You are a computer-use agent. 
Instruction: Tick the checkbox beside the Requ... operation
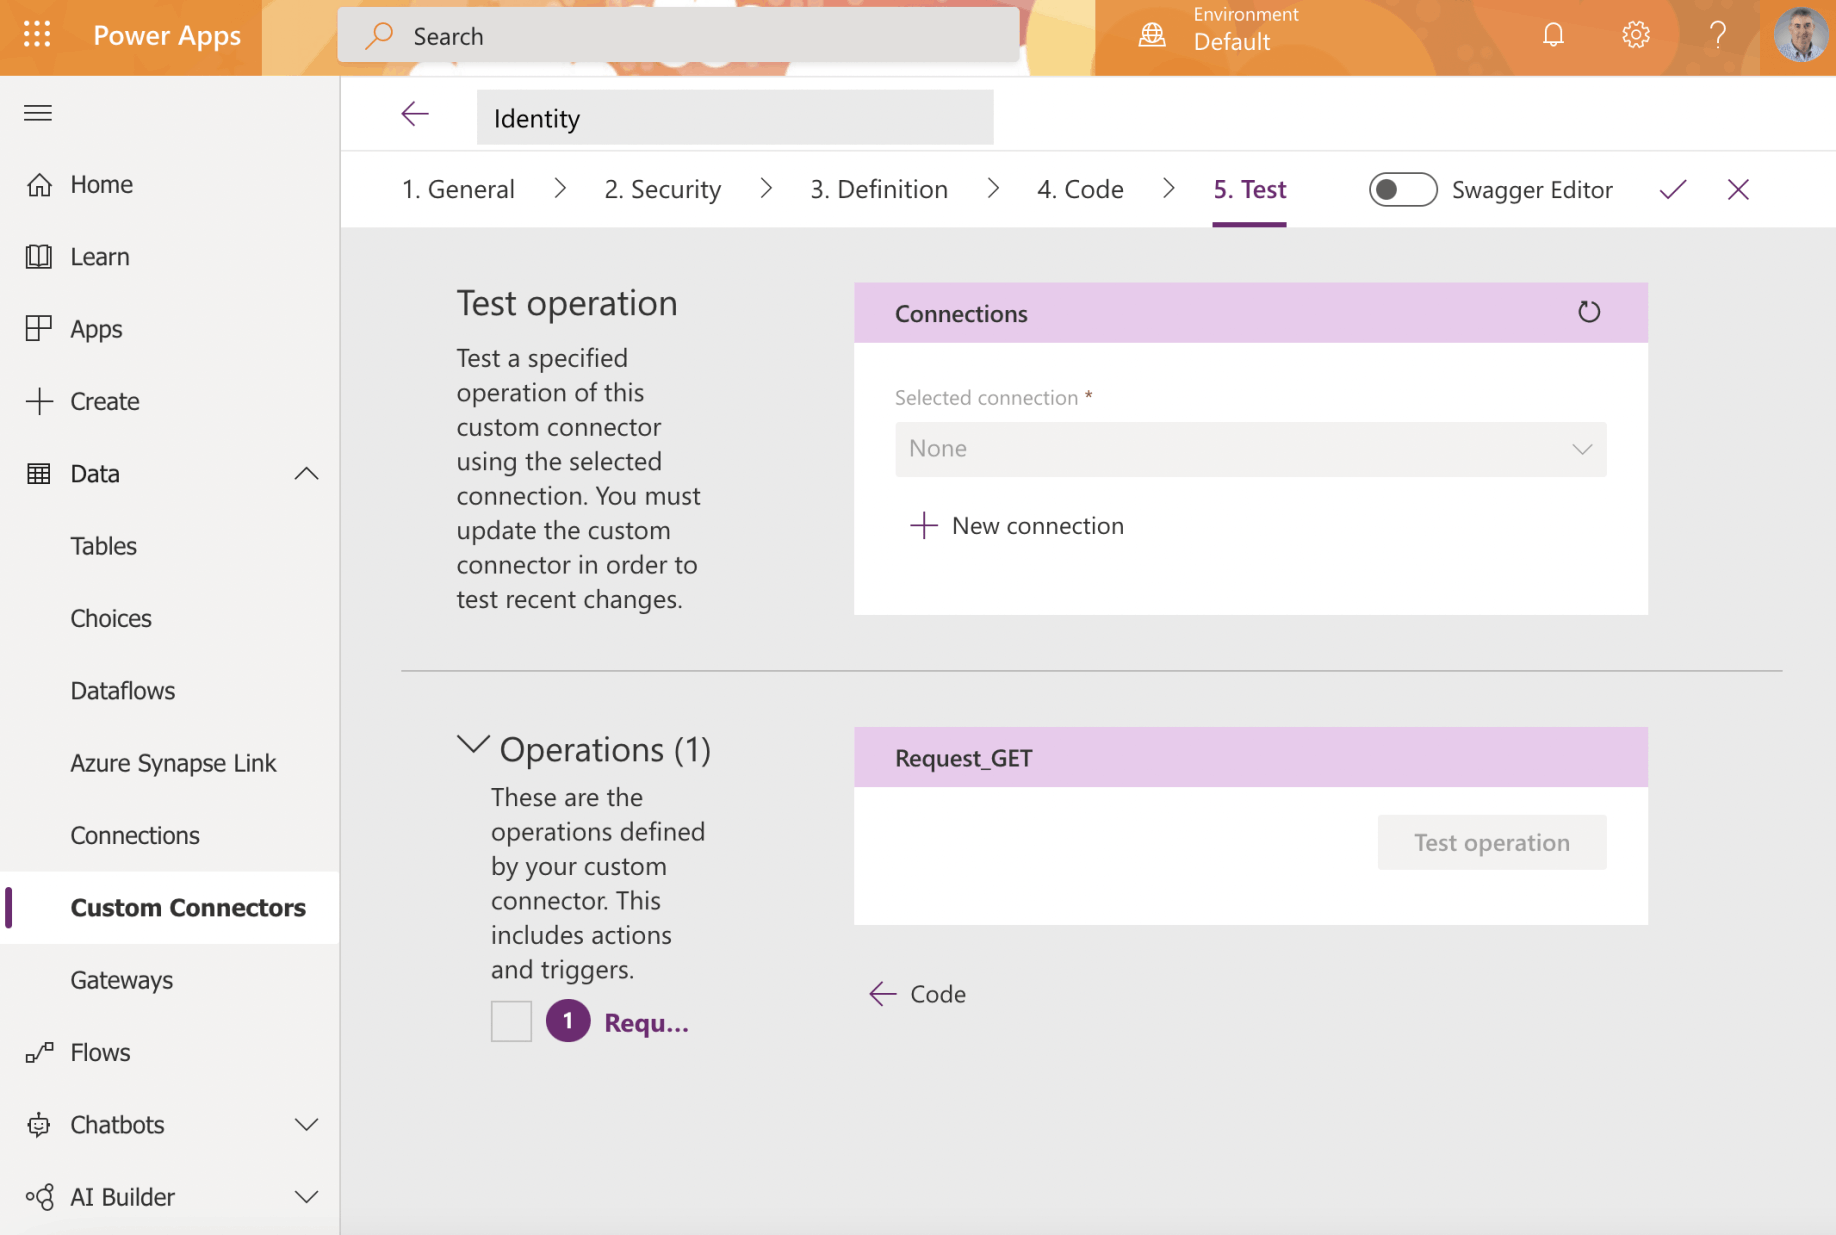click(x=511, y=1021)
